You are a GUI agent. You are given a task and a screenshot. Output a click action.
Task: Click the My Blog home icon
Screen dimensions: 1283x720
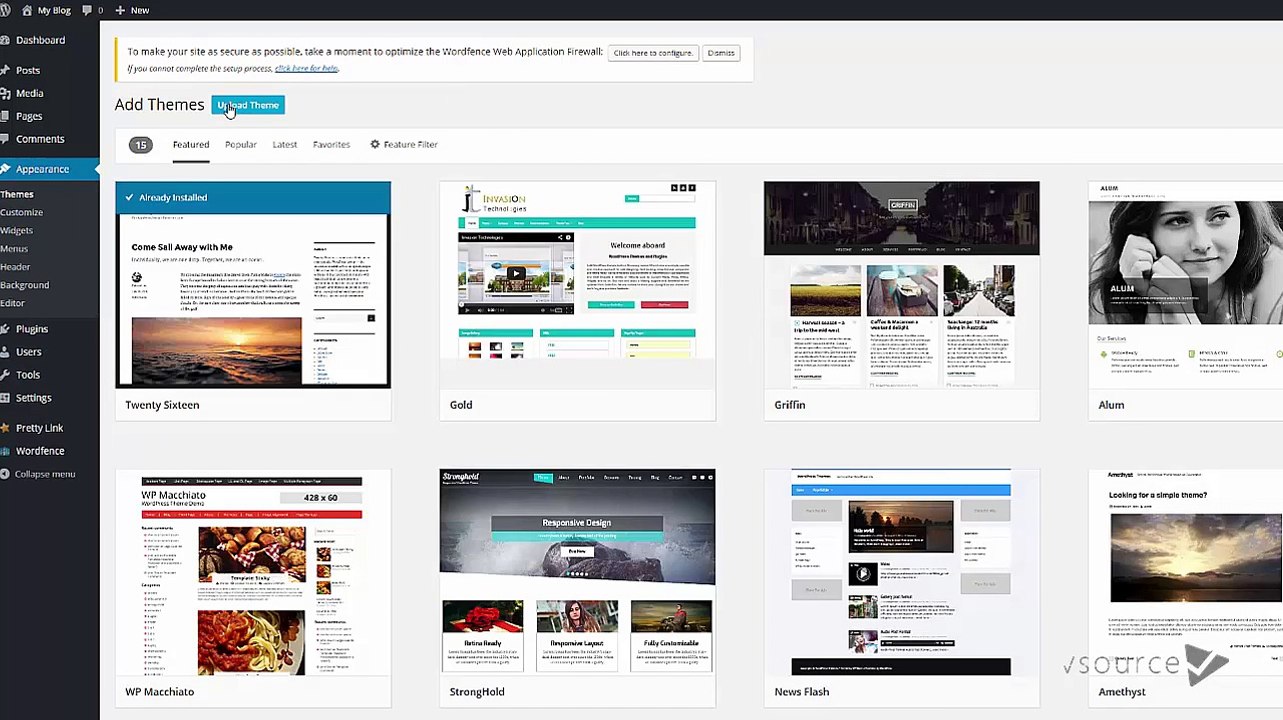[27, 10]
